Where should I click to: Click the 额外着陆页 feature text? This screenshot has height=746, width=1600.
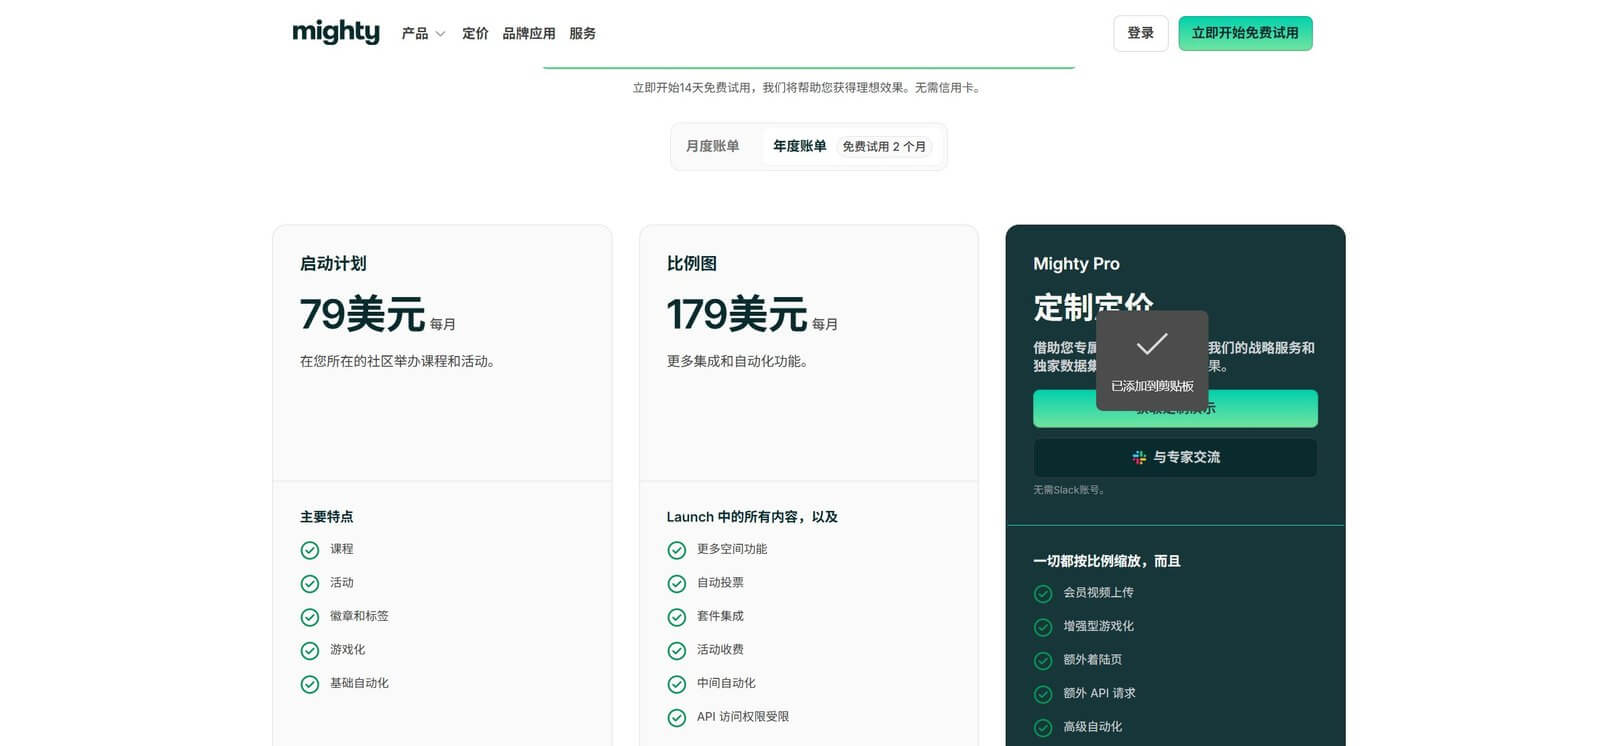1092,660
